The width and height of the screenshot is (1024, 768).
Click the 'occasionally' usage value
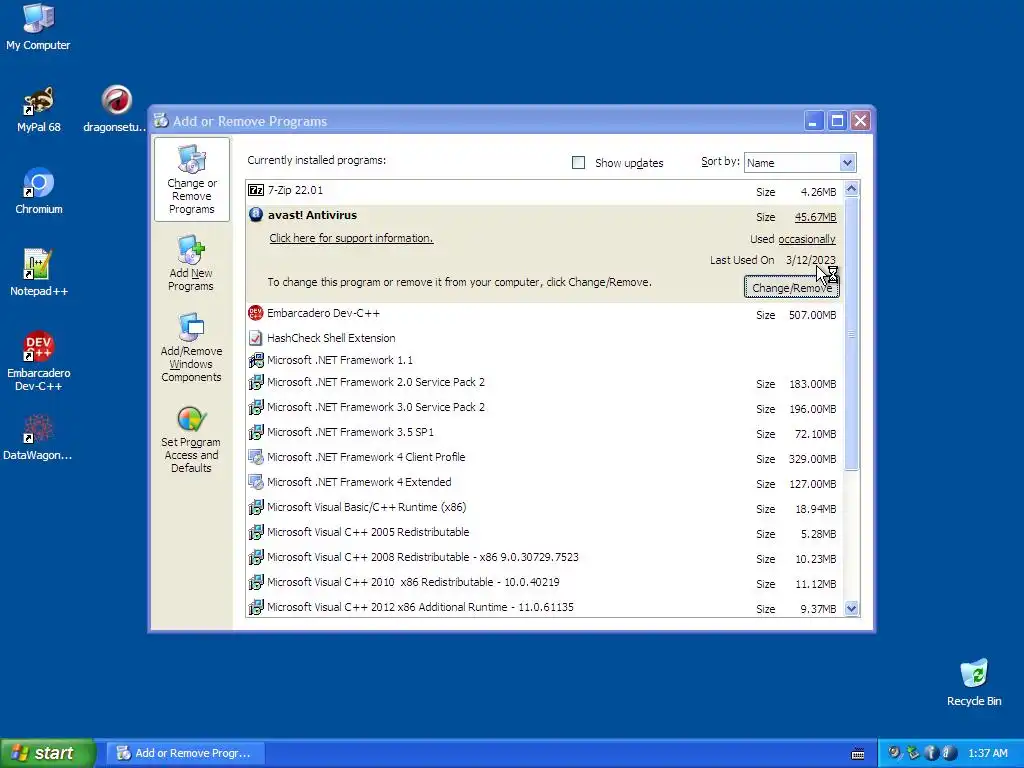807,239
